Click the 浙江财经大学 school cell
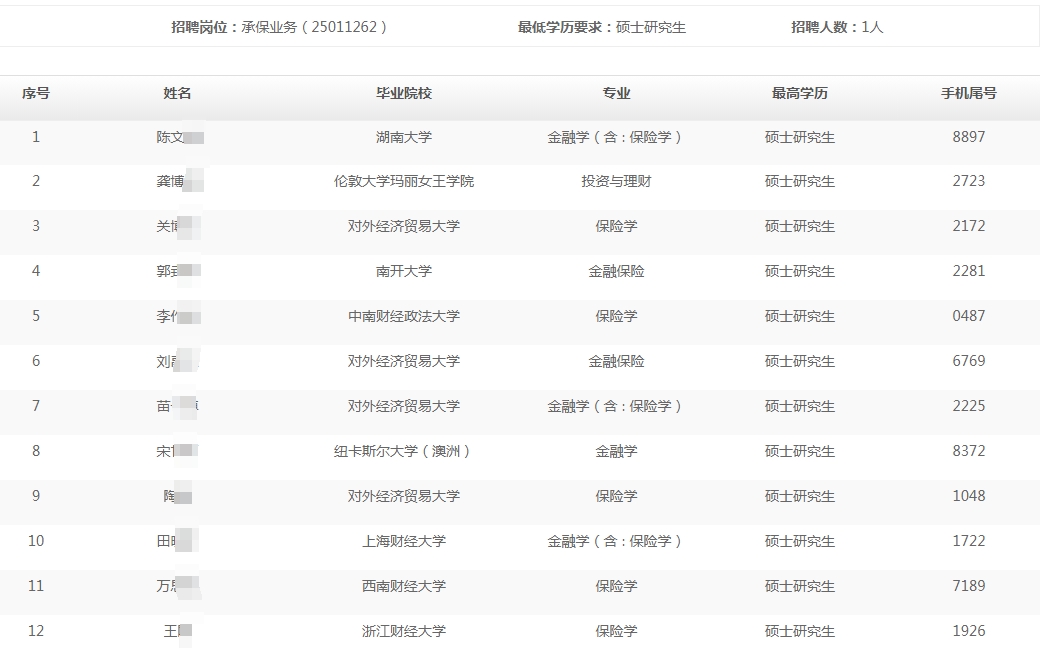 coord(403,631)
